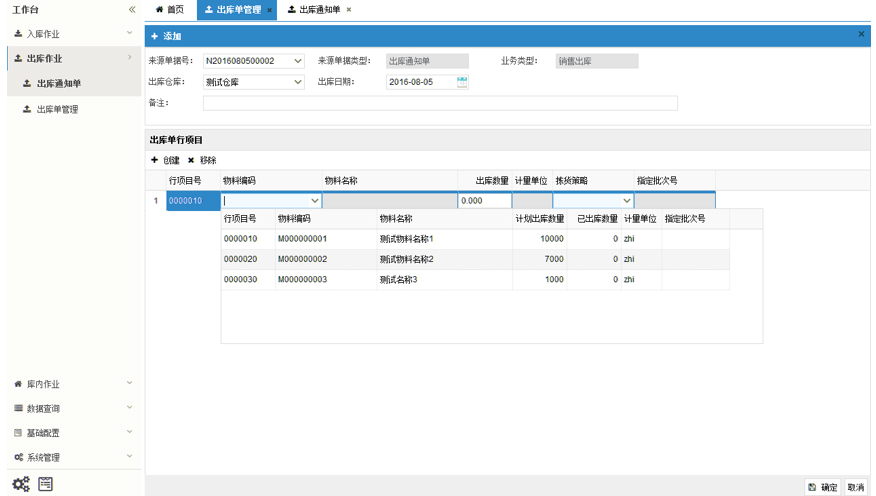
Task: Click the plus icon in the 添加 header
Action: [x=155, y=36]
